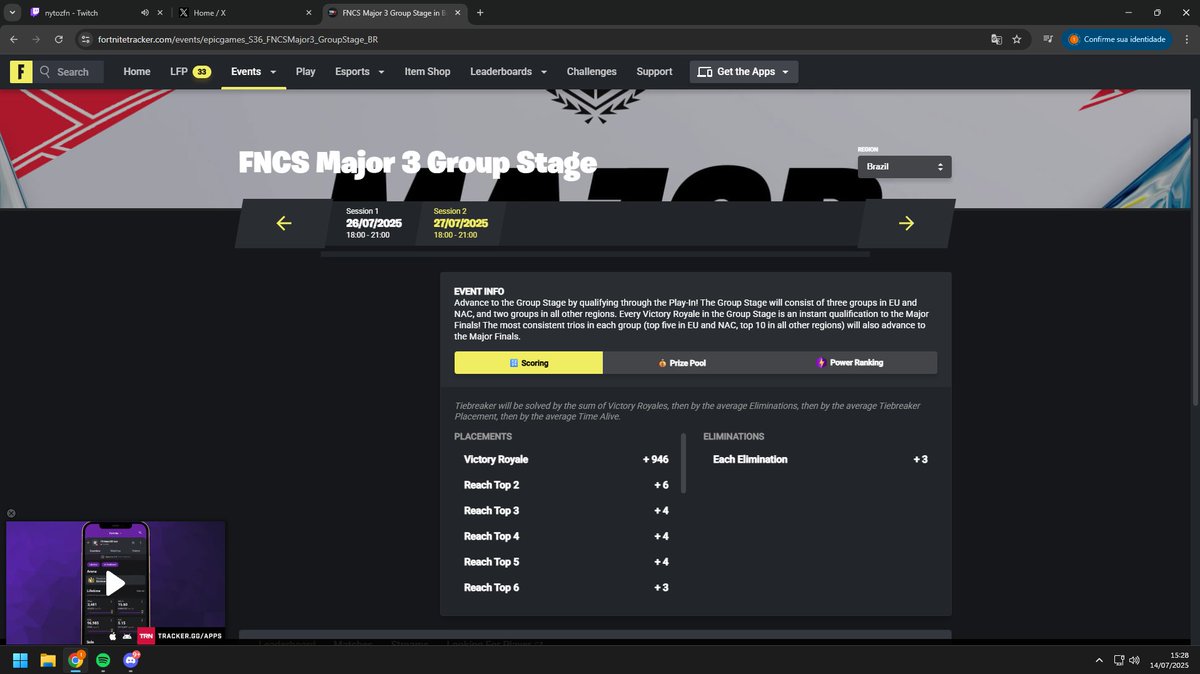Open the media control icon in Chrome toolbar

click(1047, 39)
